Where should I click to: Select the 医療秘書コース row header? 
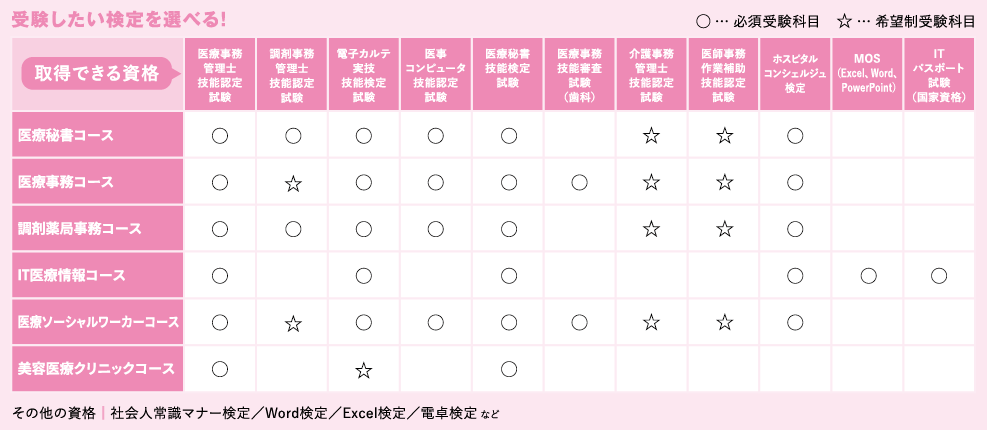click(x=98, y=135)
